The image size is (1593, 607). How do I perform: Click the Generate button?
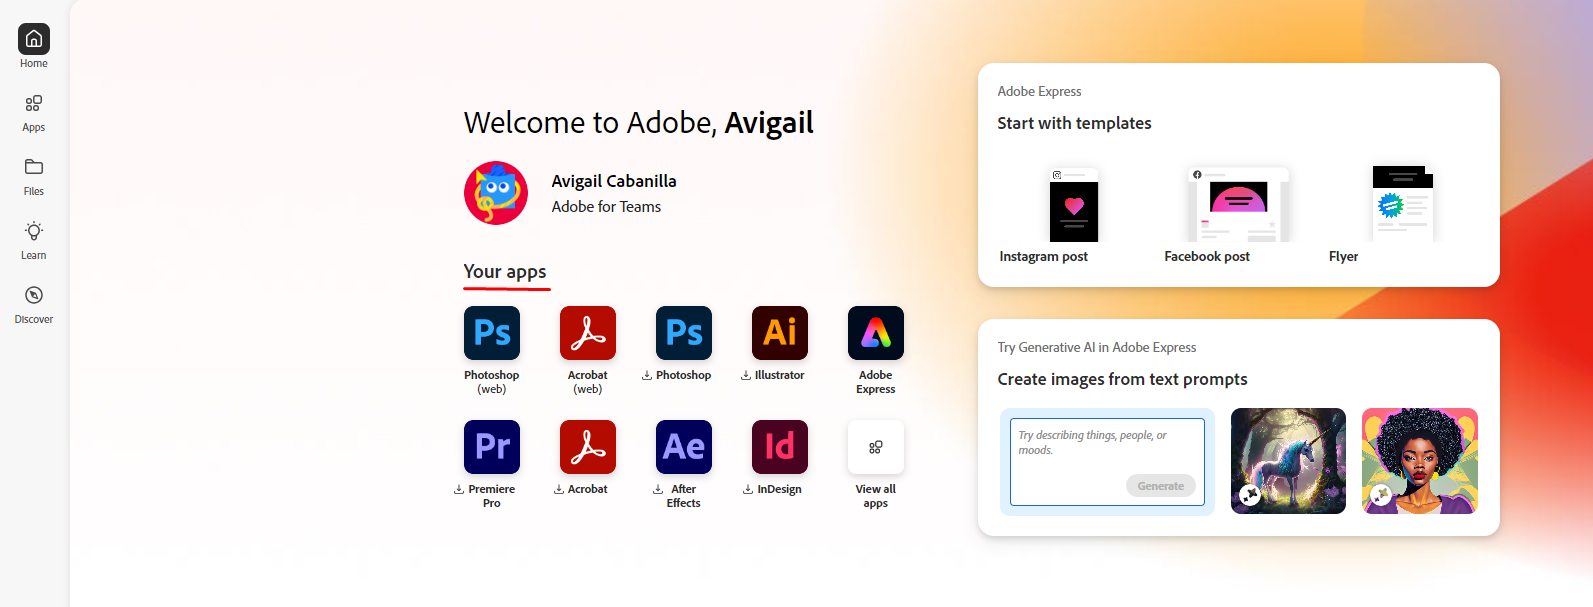[x=1160, y=486]
